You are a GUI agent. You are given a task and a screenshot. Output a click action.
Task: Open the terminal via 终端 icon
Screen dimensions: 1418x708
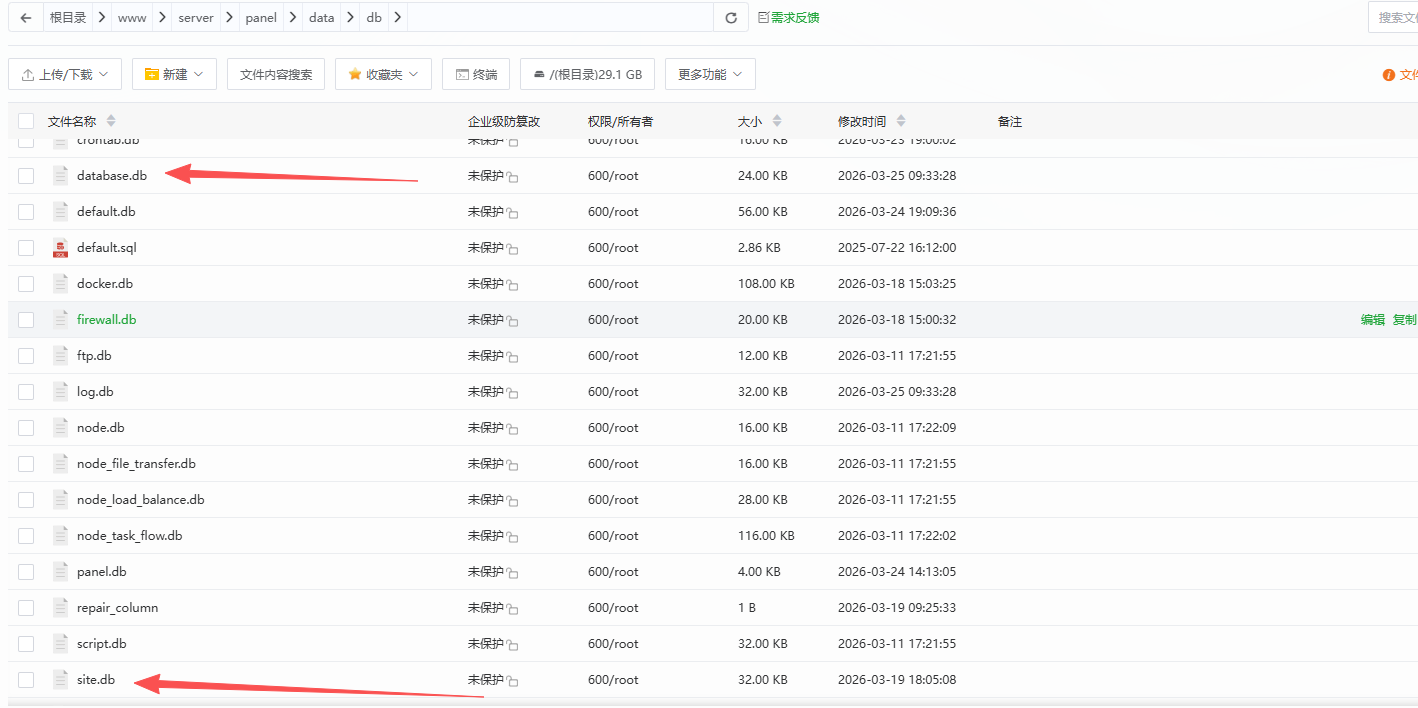tap(476, 73)
